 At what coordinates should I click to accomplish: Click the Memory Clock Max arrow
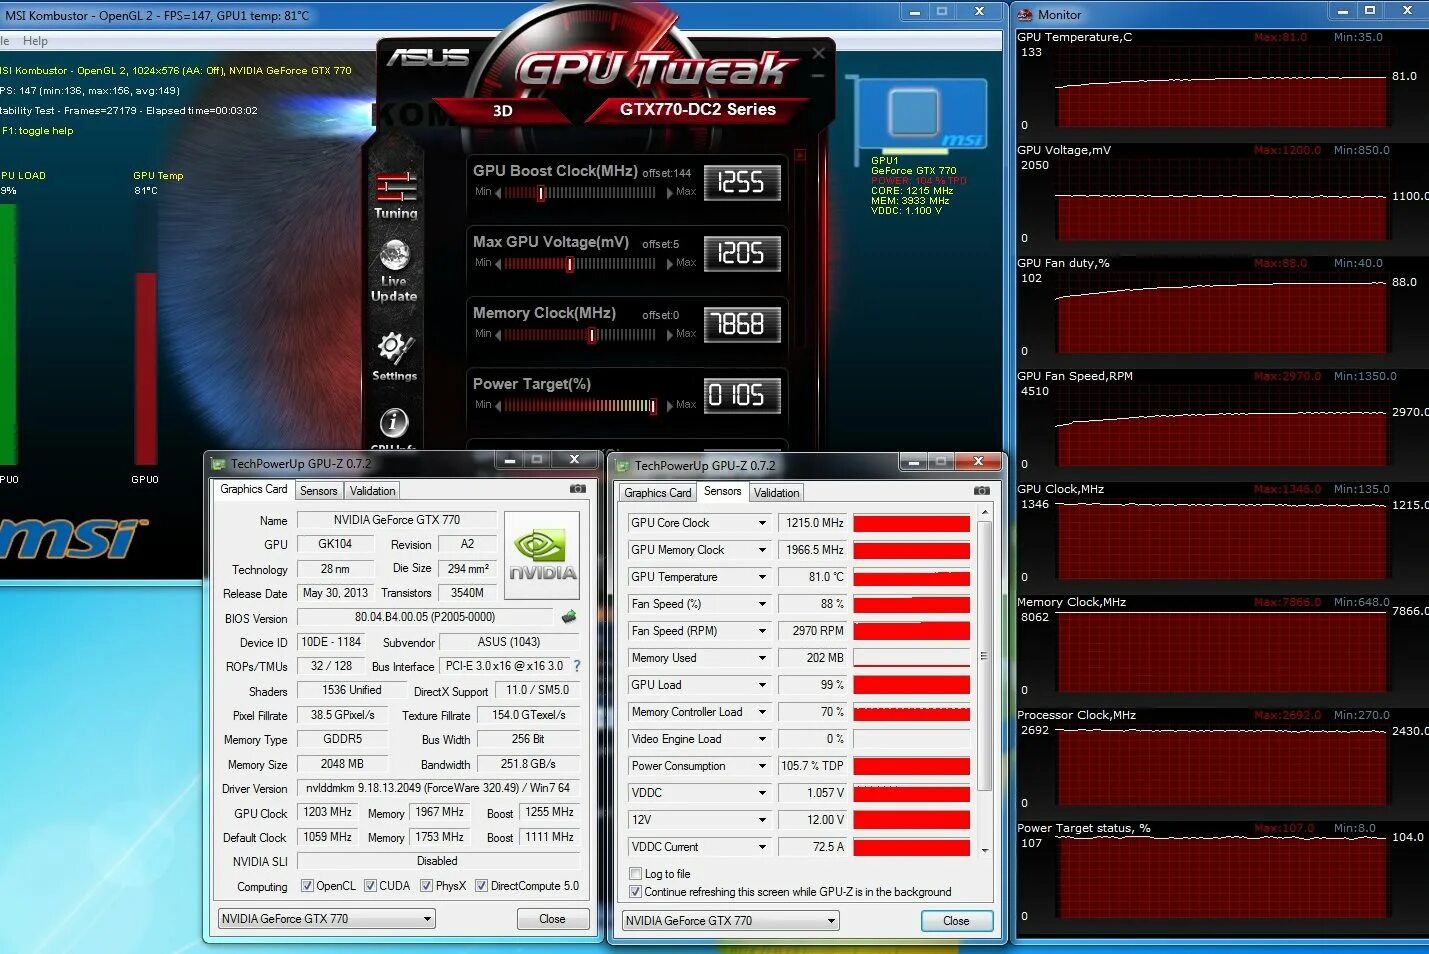[669, 334]
